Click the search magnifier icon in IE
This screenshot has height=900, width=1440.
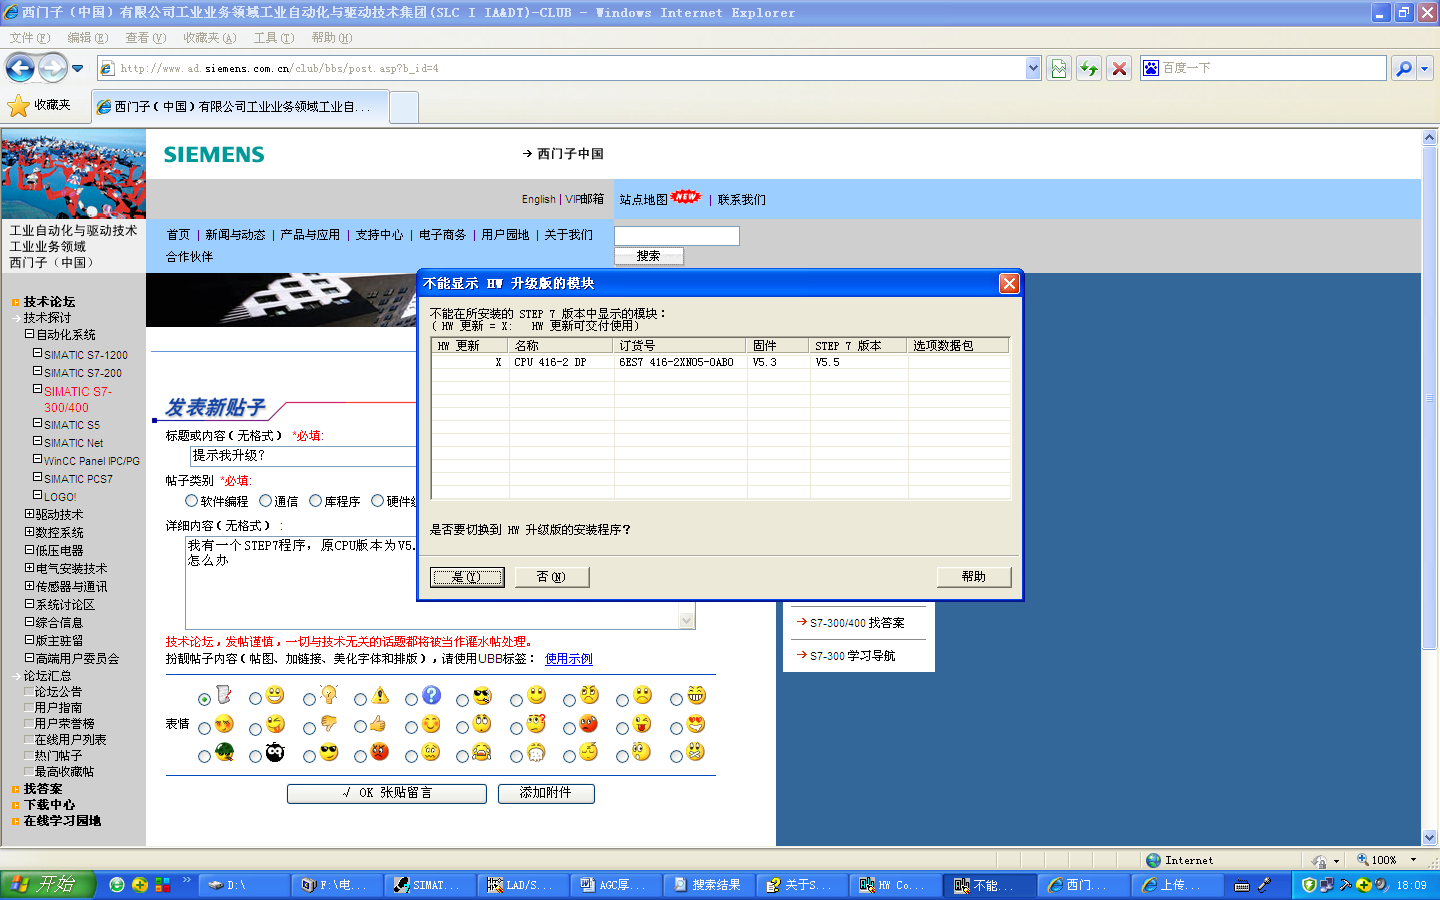click(1403, 68)
